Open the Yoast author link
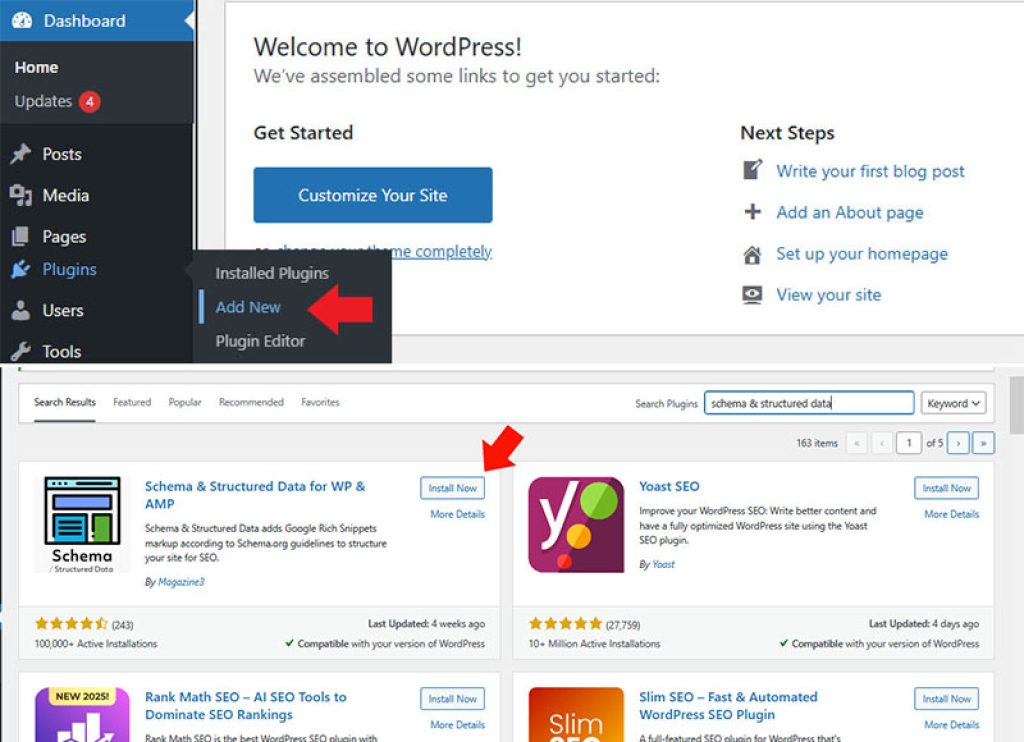 pos(663,564)
